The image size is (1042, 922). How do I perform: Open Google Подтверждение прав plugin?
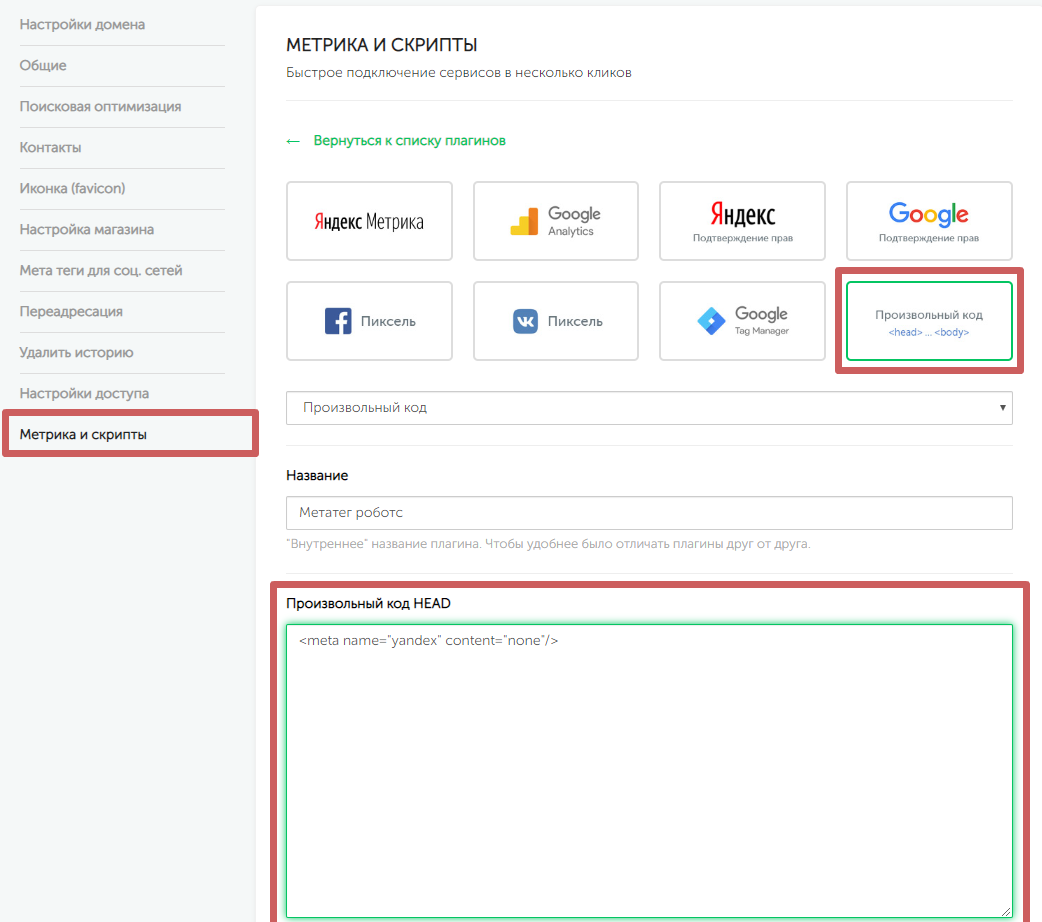pos(928,221)
